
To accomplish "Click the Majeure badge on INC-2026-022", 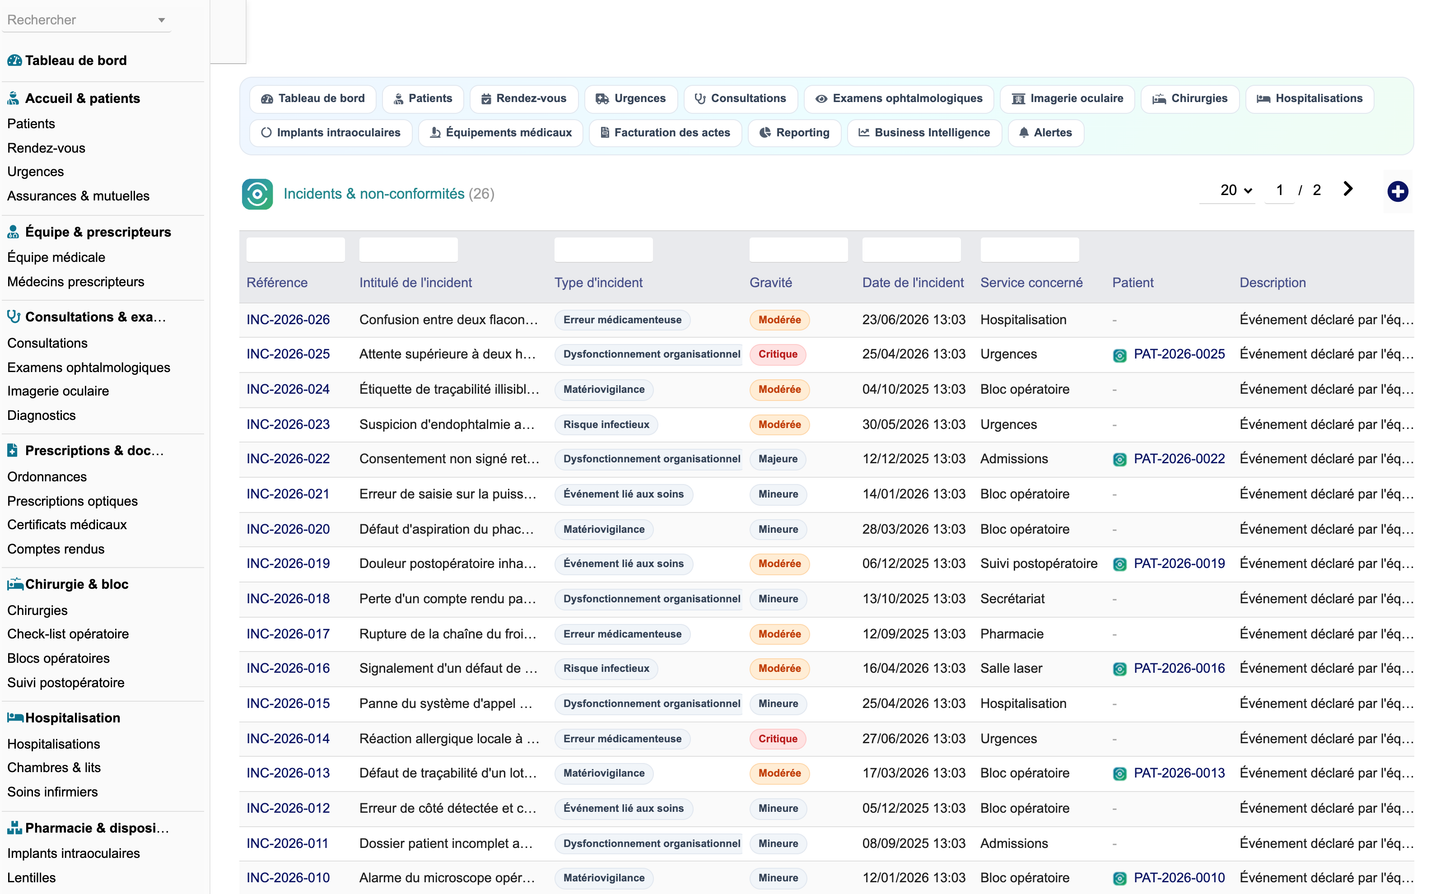I will click(778, 459).
